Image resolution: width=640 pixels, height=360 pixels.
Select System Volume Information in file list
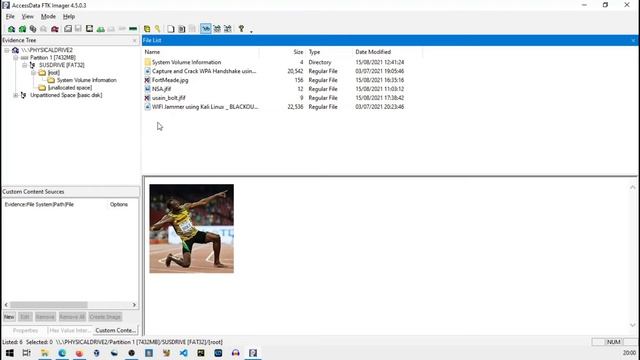[187, 62]
